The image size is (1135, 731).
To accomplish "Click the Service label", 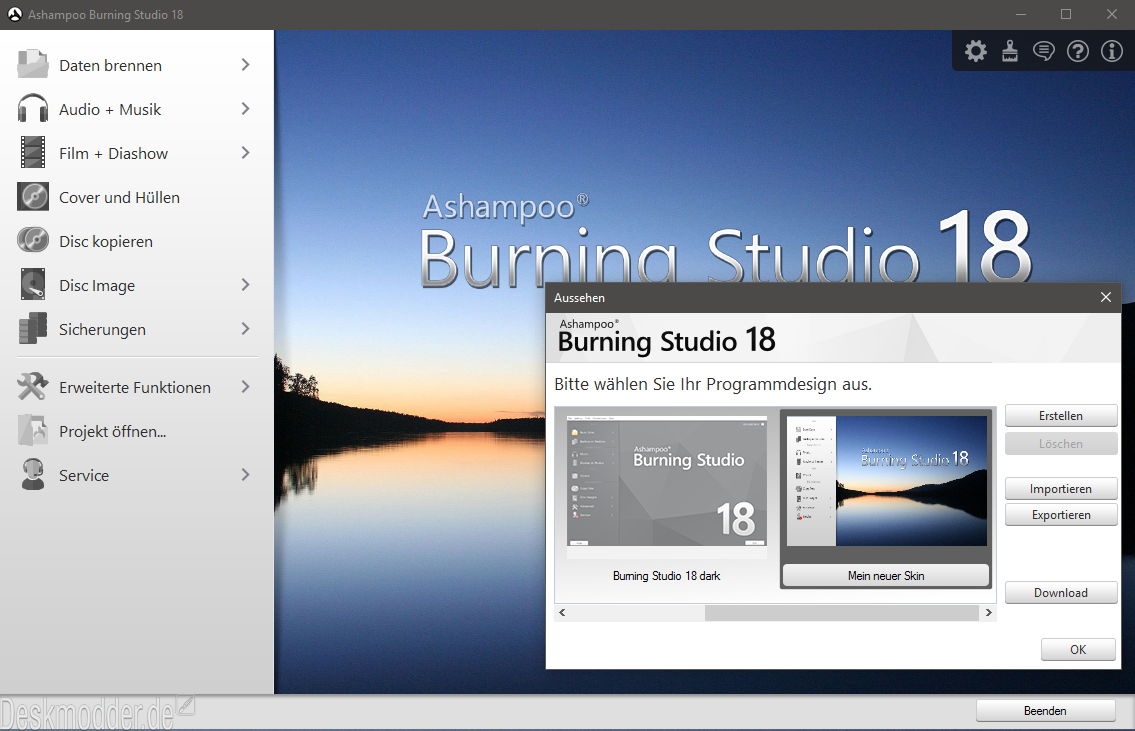I will pyautogui.click(x=84, y=476).
